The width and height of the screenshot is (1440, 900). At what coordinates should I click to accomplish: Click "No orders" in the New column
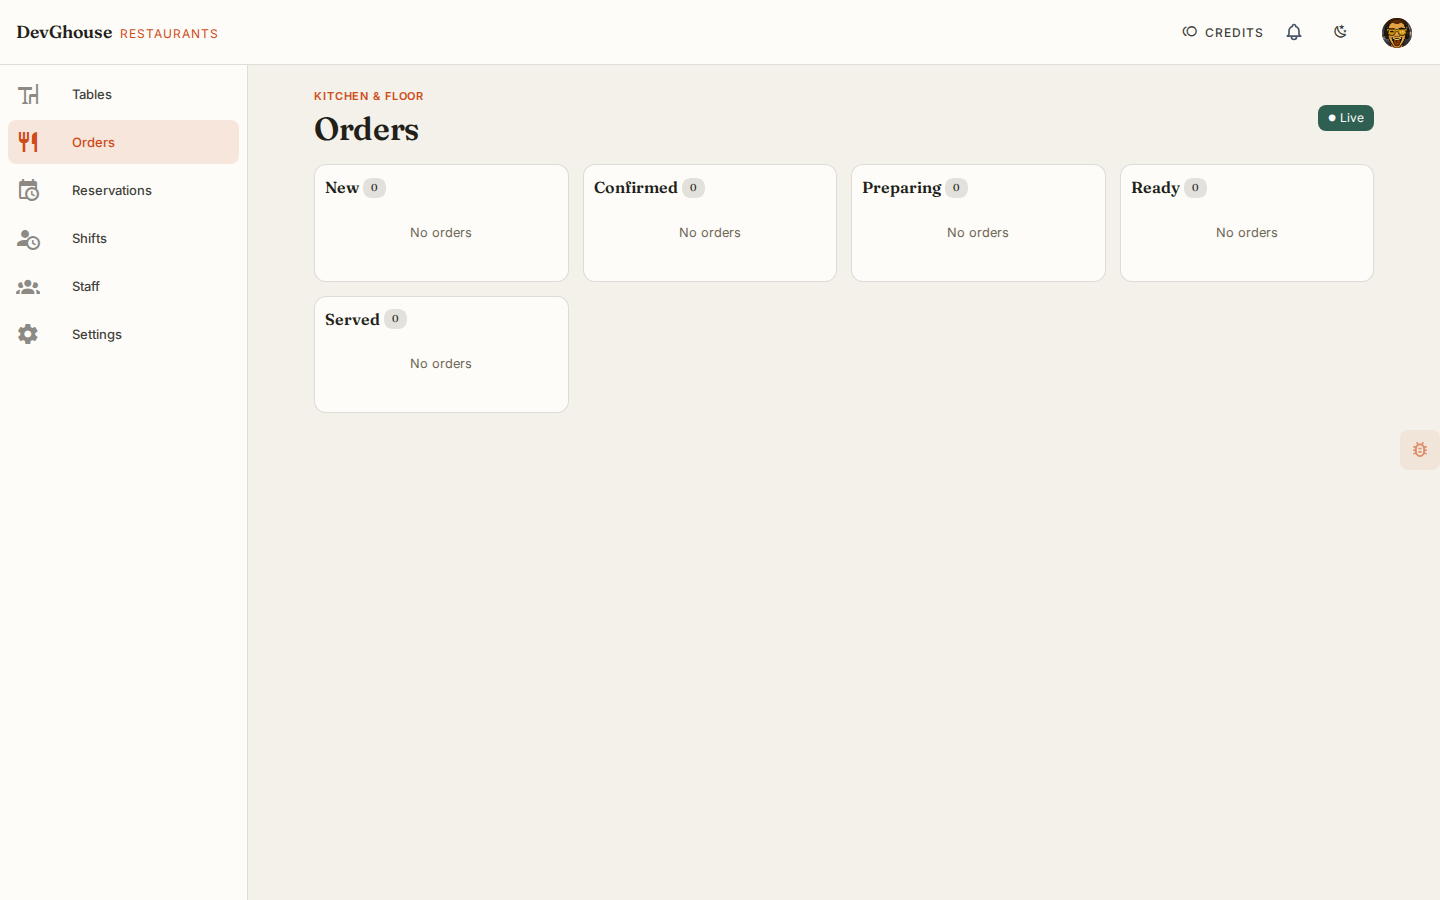(441, 233)
